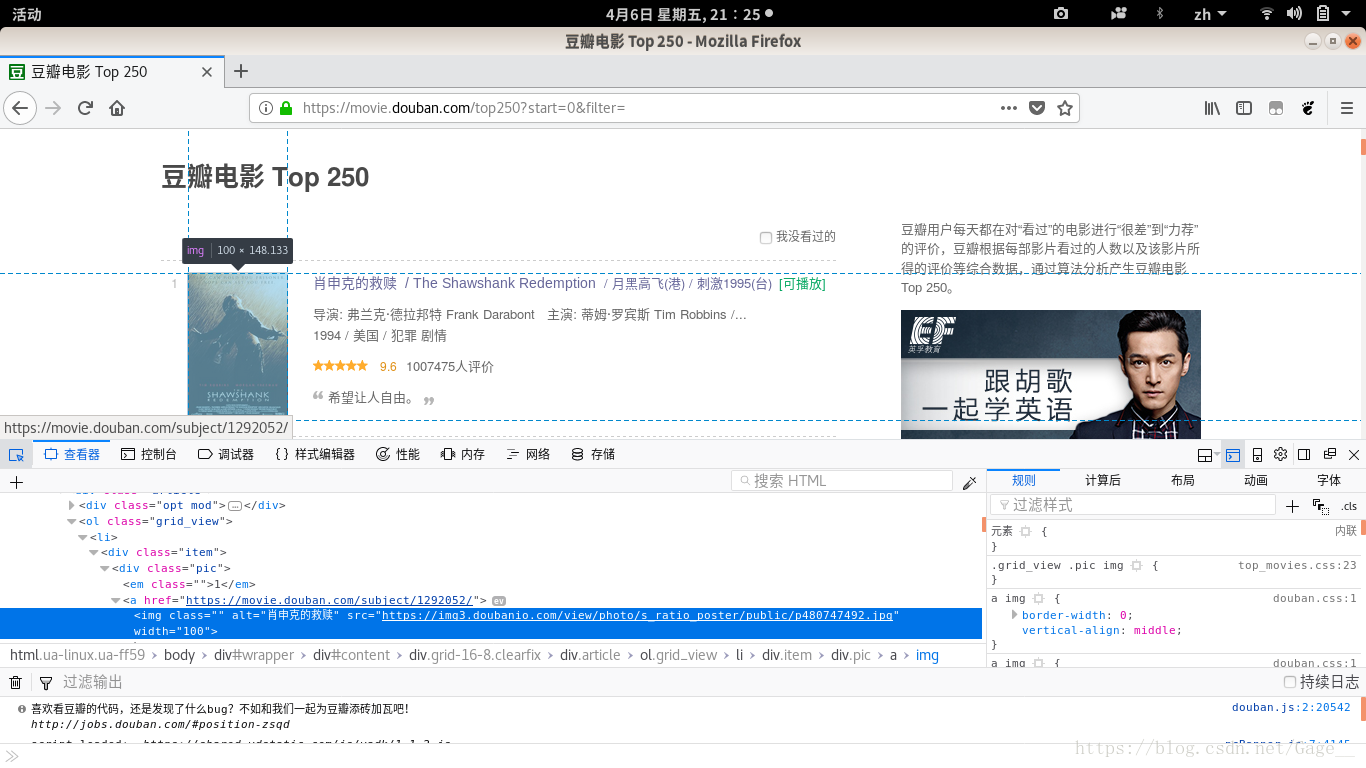Close the developer tools panel

[x=1354, y=455]
